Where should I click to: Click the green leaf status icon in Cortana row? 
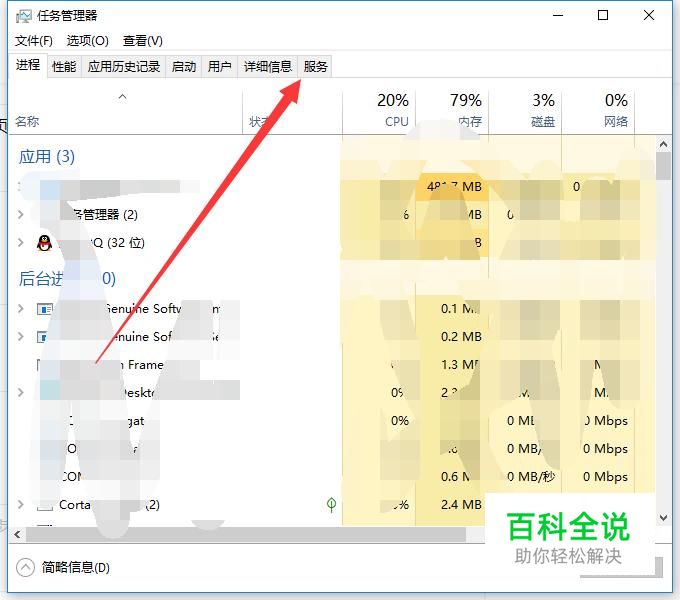[x=331, y=504]
